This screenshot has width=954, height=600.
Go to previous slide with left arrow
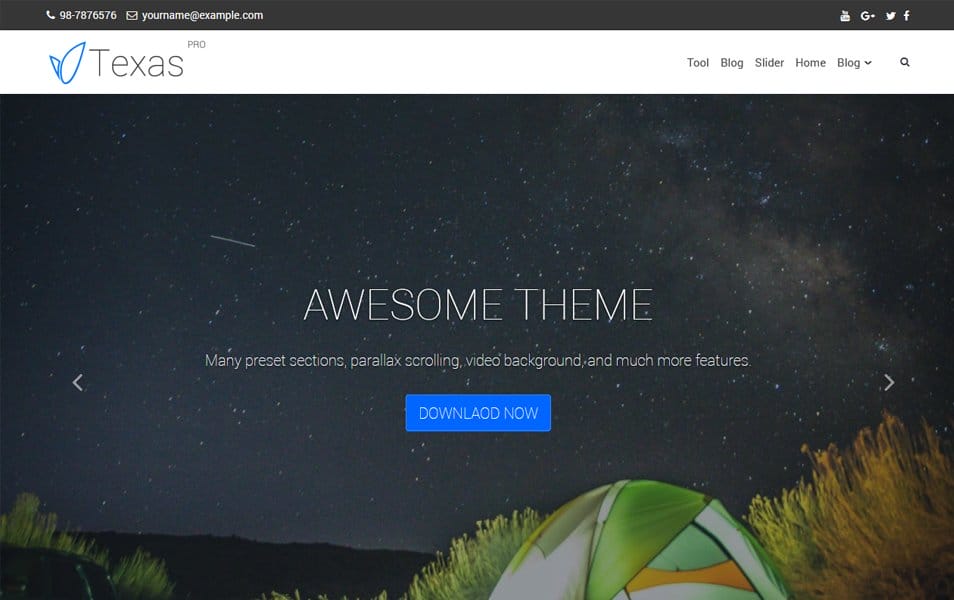click(77, 382)
